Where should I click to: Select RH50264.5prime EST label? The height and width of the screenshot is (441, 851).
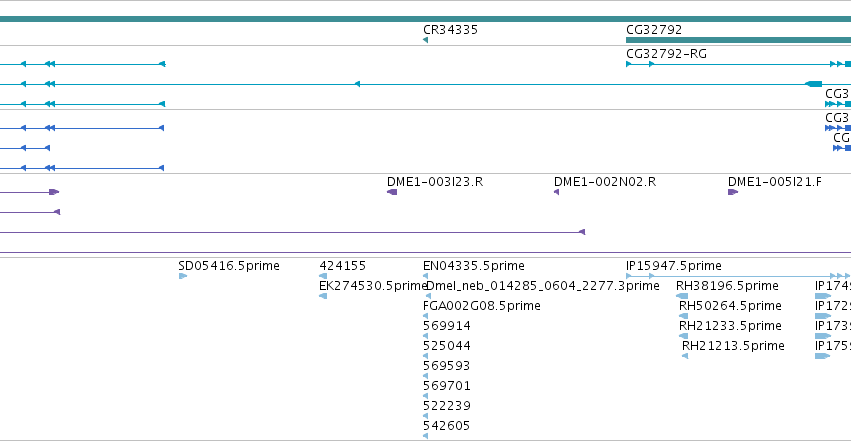click(x=730, y=306)
